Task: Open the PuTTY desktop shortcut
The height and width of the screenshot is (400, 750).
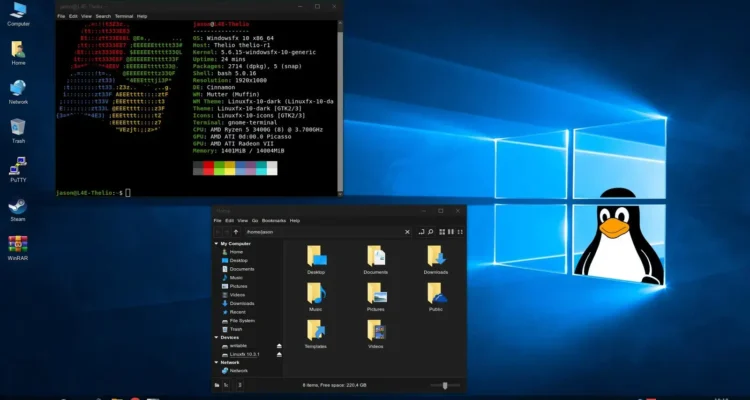Action: point(18,167)
